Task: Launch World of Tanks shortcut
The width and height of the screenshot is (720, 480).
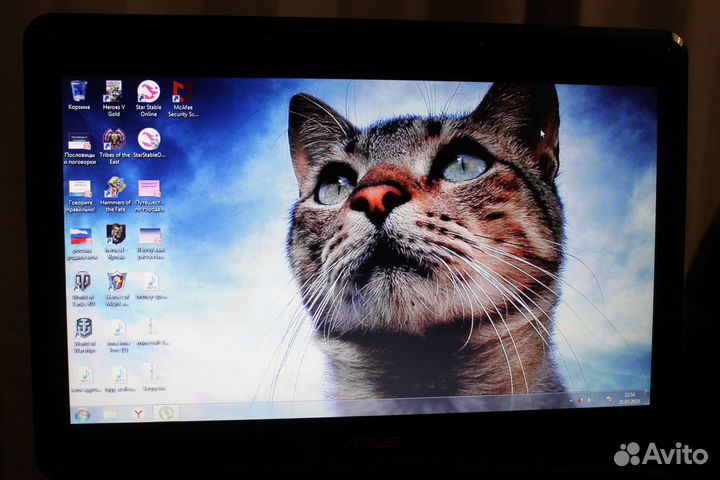Action: [x=82, y=282]
